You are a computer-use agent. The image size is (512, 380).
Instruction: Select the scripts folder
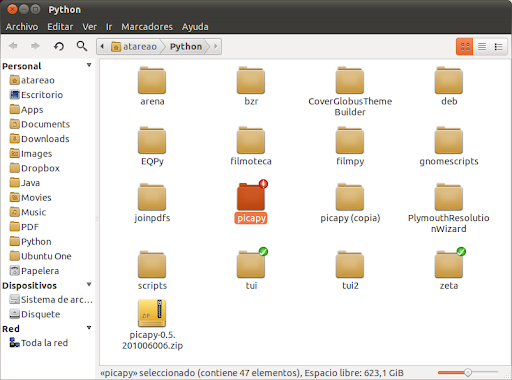[x=152, y=270]
